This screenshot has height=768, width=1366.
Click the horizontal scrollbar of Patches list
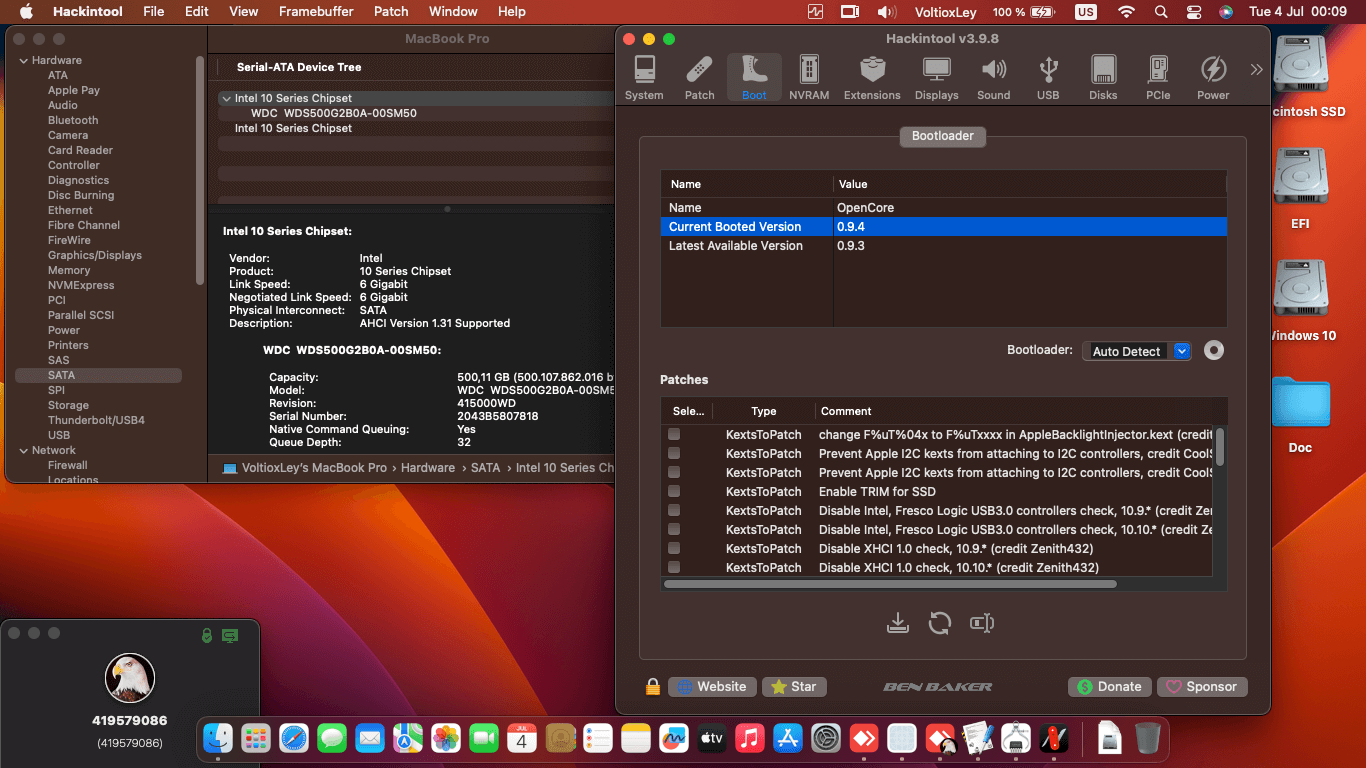(x=890, y=583)
